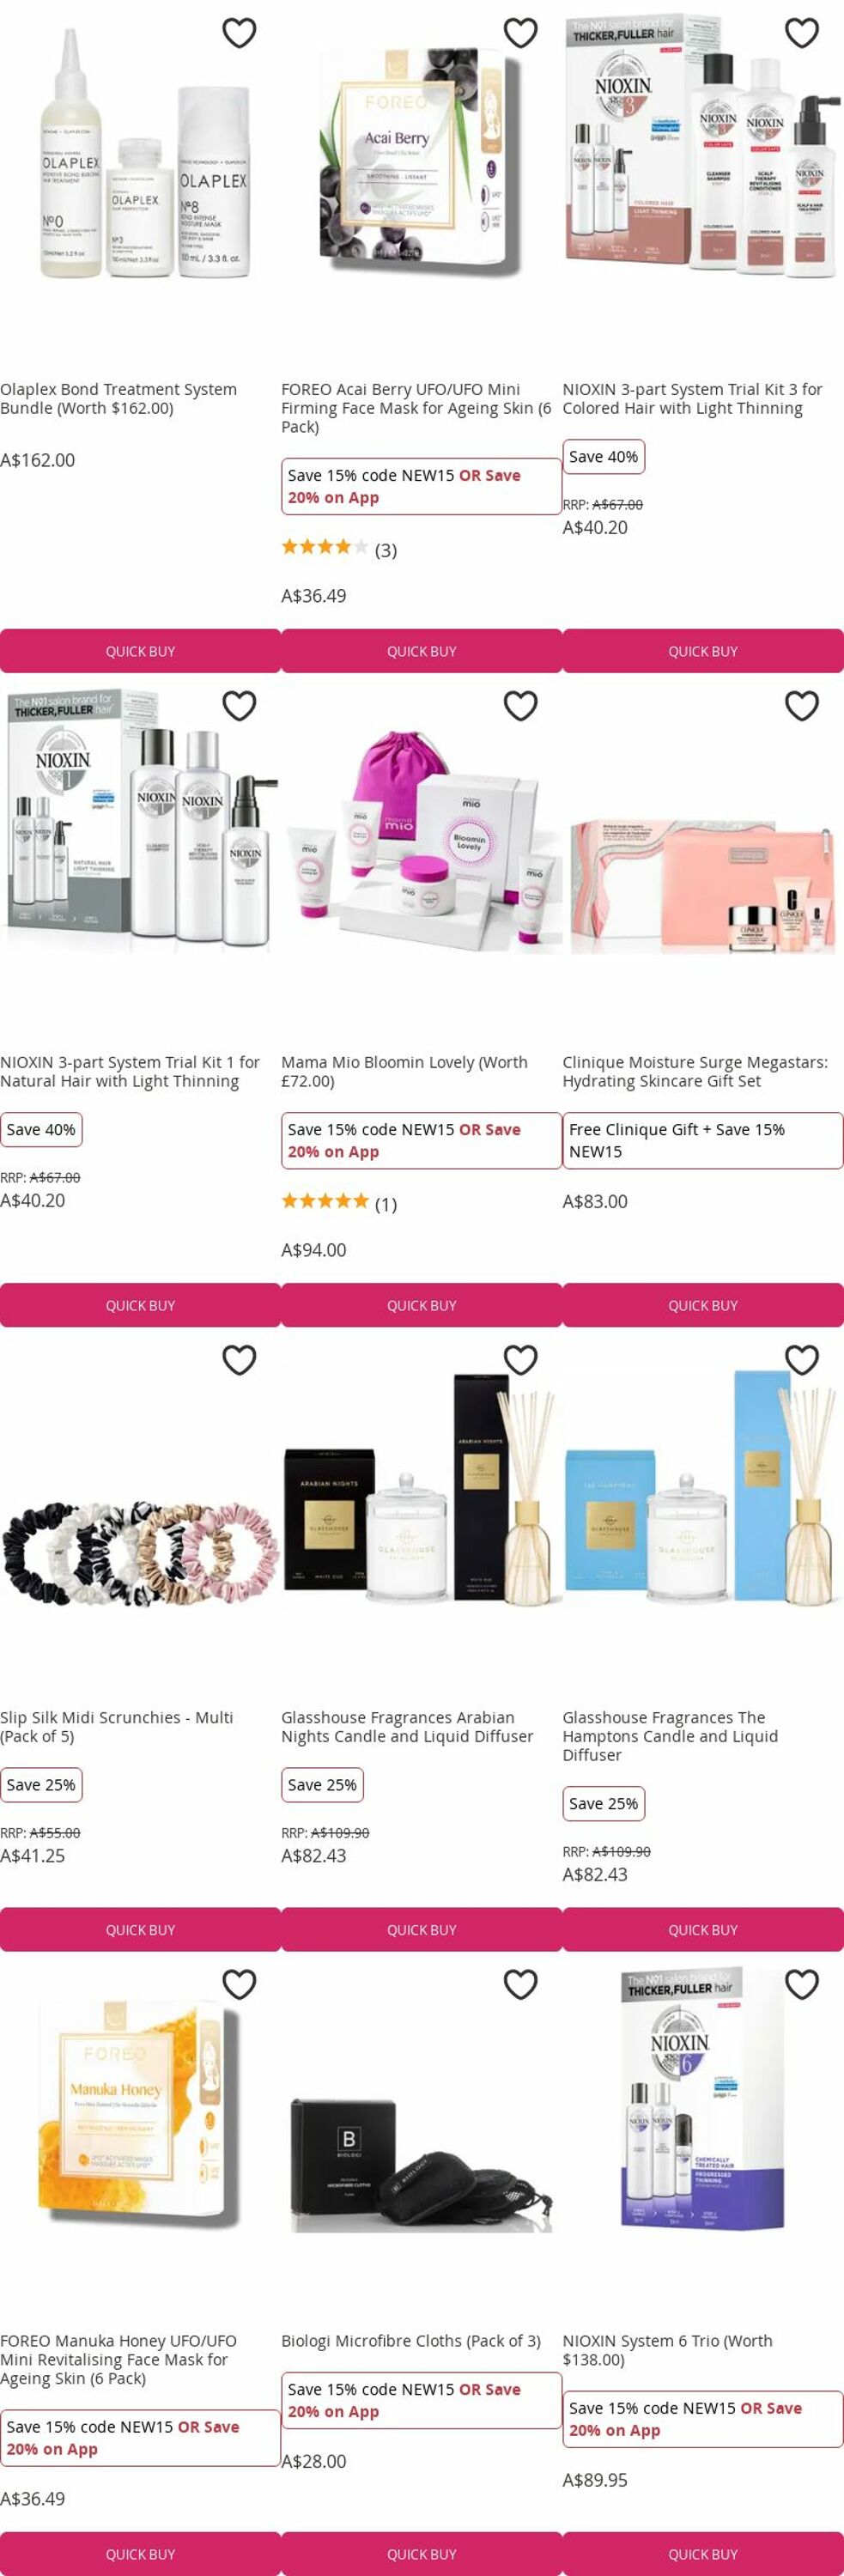Open Glasshouse Arabian Nights Candle title
This screenshot has height=2576, width=844.
[407, 1726]
